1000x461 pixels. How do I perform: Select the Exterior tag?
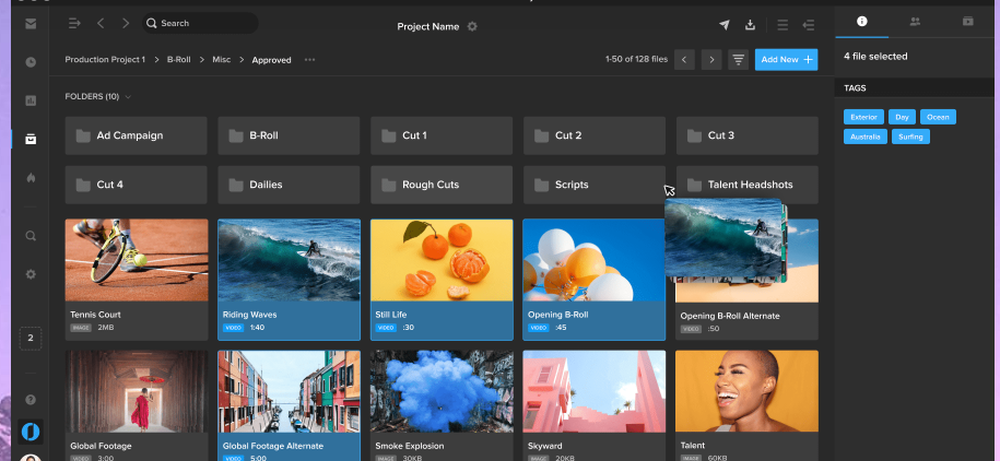point(864,117)
